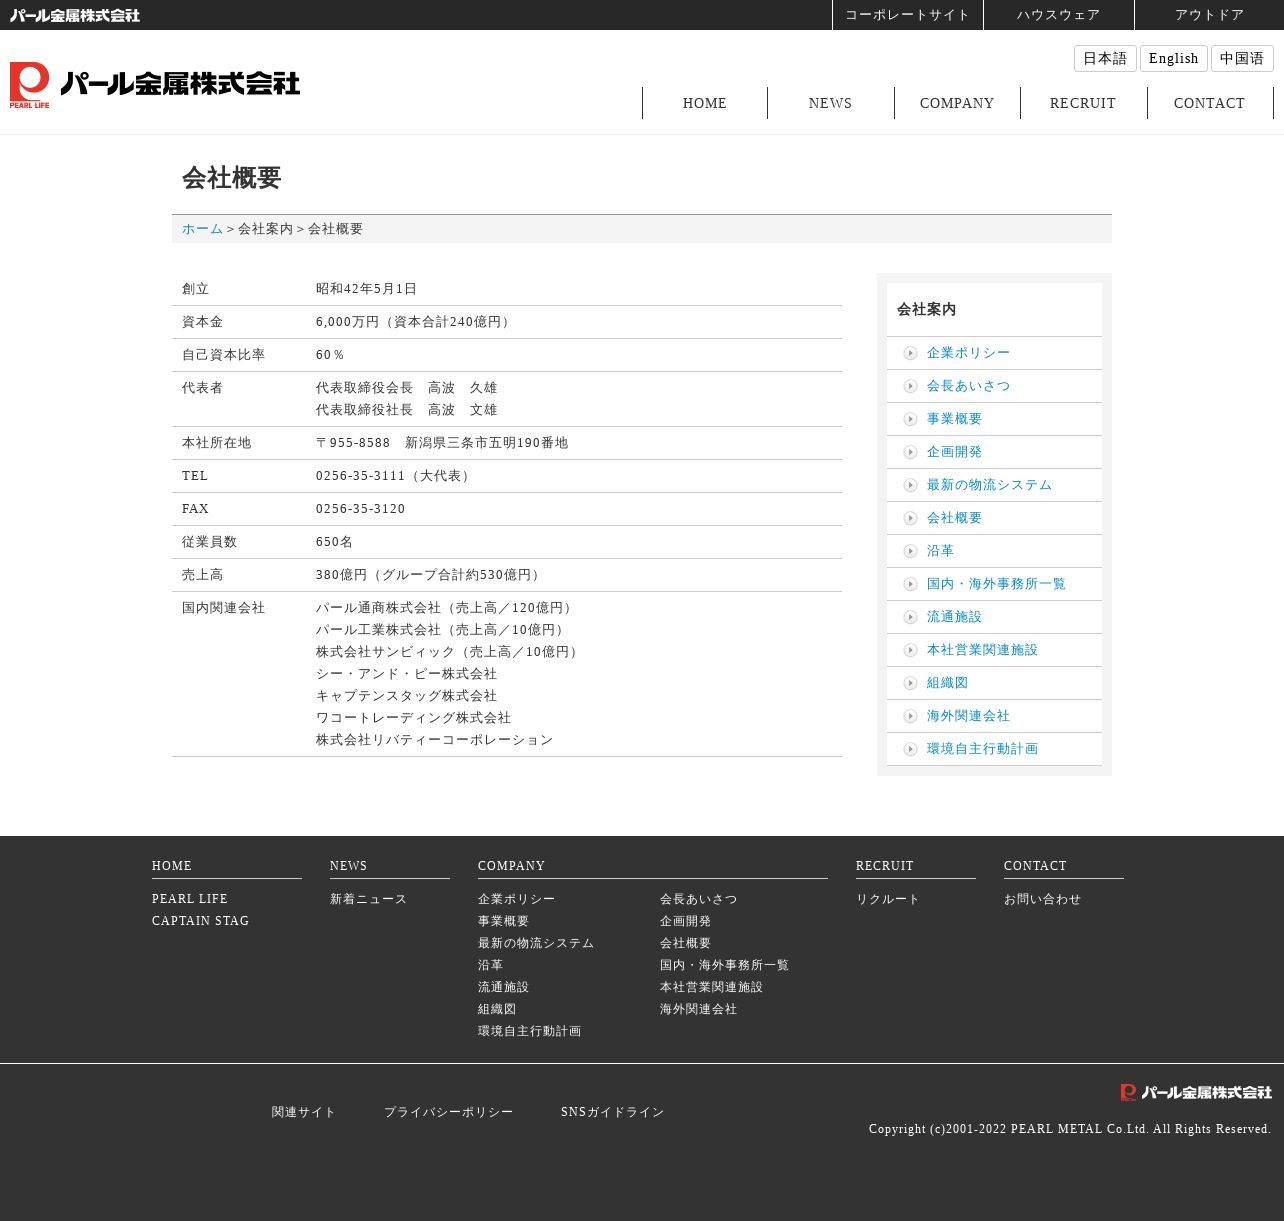
Task: Open 流通施設 link in sidebar
Action: [955, 617]
